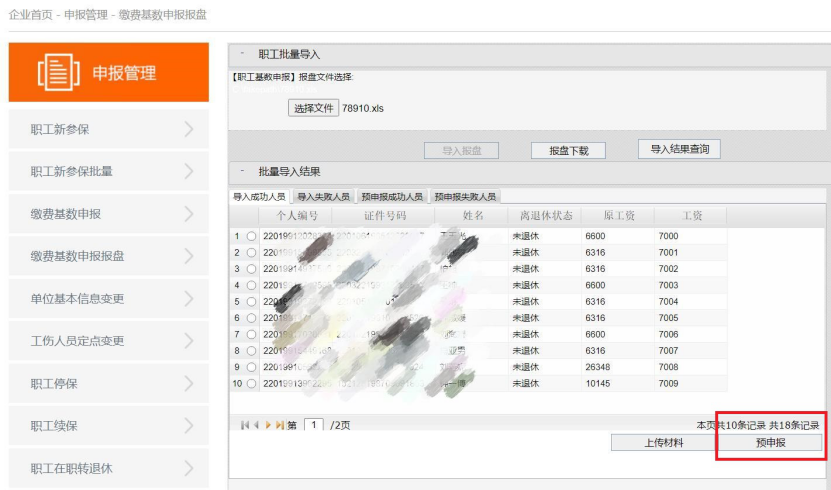Click 选择文件 to choose a file
The image size is (831, 490).
[x=313, y=108]
